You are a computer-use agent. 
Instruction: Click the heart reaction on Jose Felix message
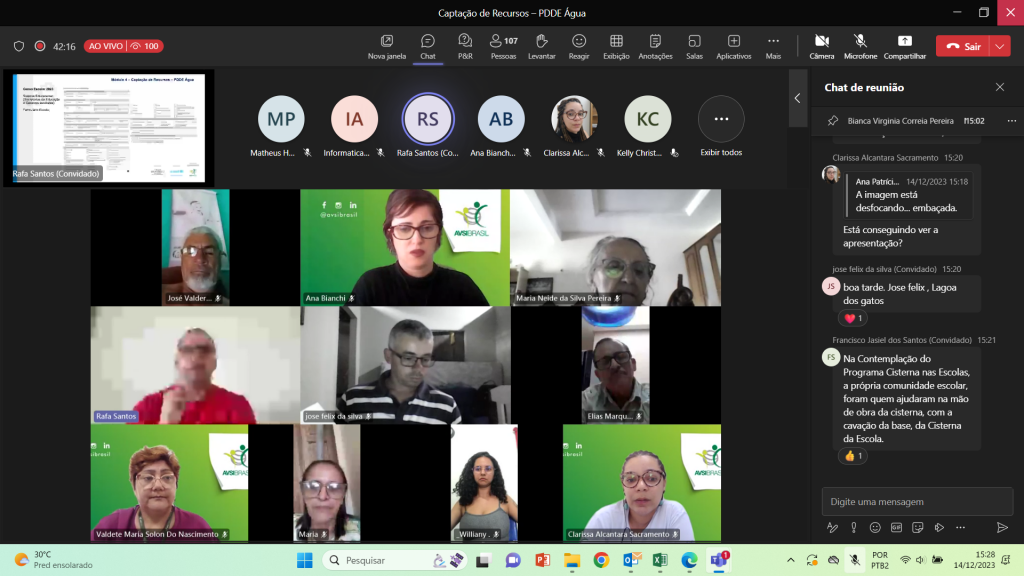(x=853, y=318)
